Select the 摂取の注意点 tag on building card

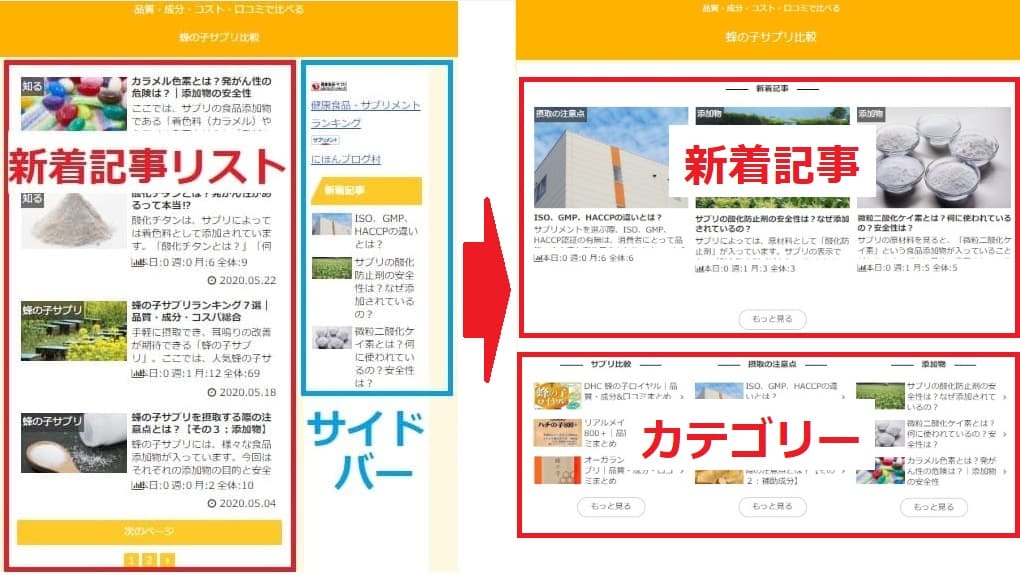click(560, 114)
